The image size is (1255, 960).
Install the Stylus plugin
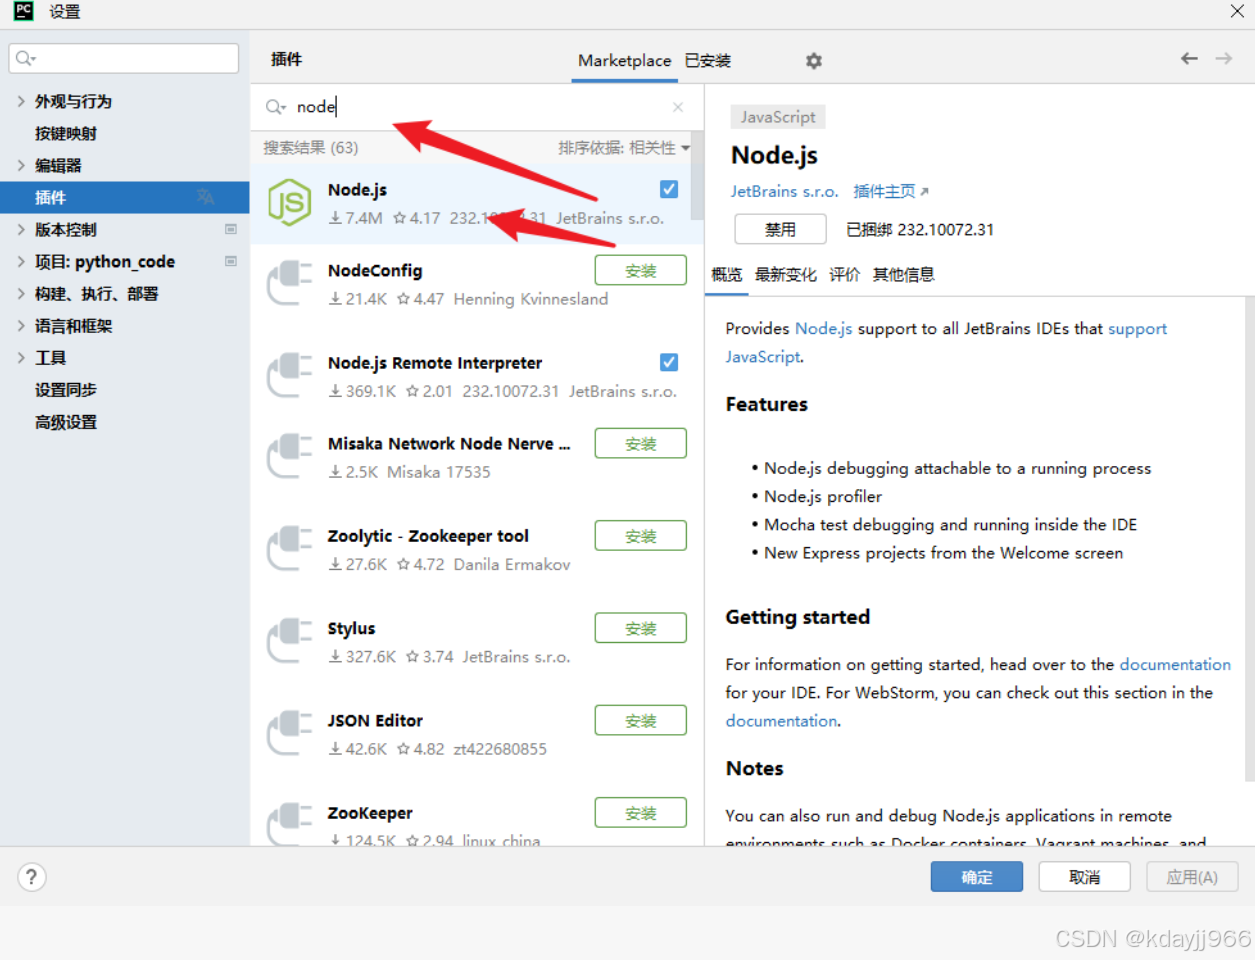641,628
